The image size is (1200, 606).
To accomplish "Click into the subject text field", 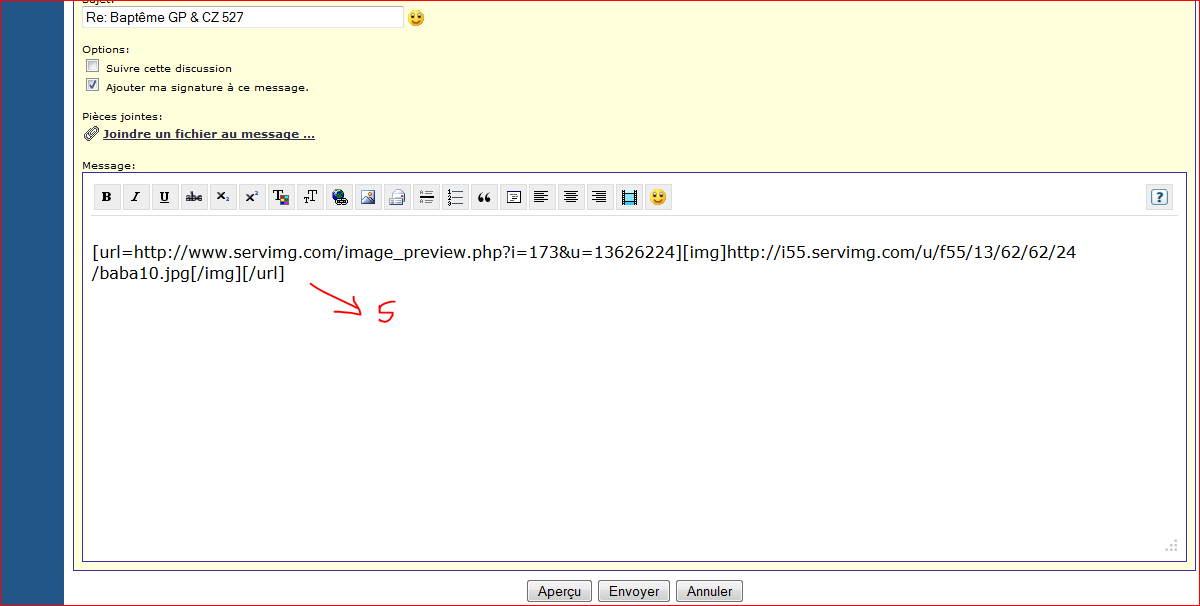I will [243, 17].
